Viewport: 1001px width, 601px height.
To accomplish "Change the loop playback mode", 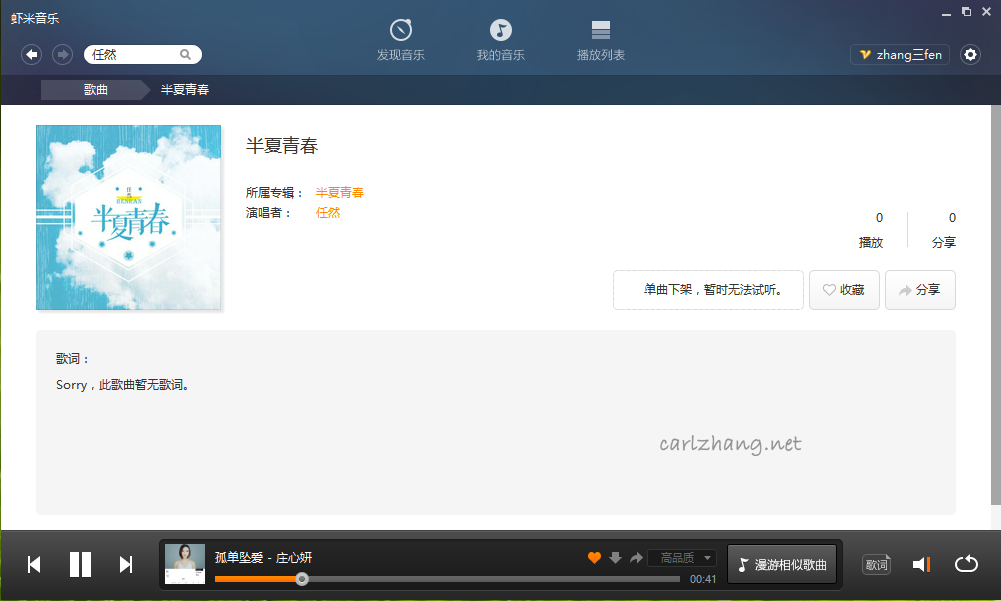I will 966,565.
